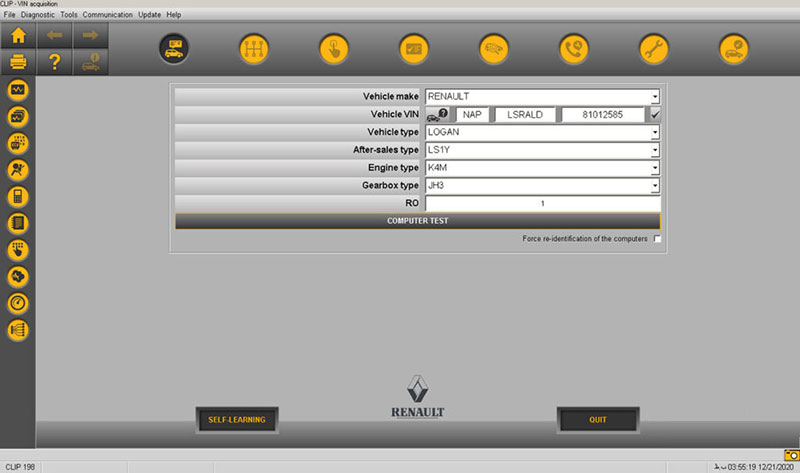Open the car with check mark icon
This screenshot has height=473, width=800.
click(734, 49)
